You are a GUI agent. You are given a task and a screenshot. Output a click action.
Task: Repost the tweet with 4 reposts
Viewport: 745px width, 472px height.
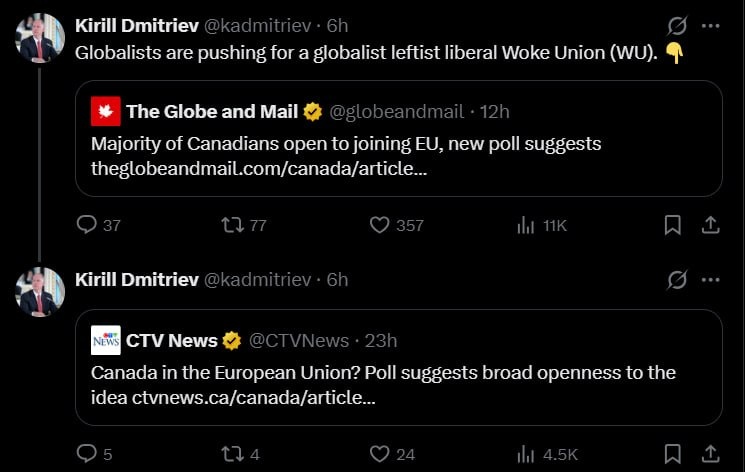[232, 454]
